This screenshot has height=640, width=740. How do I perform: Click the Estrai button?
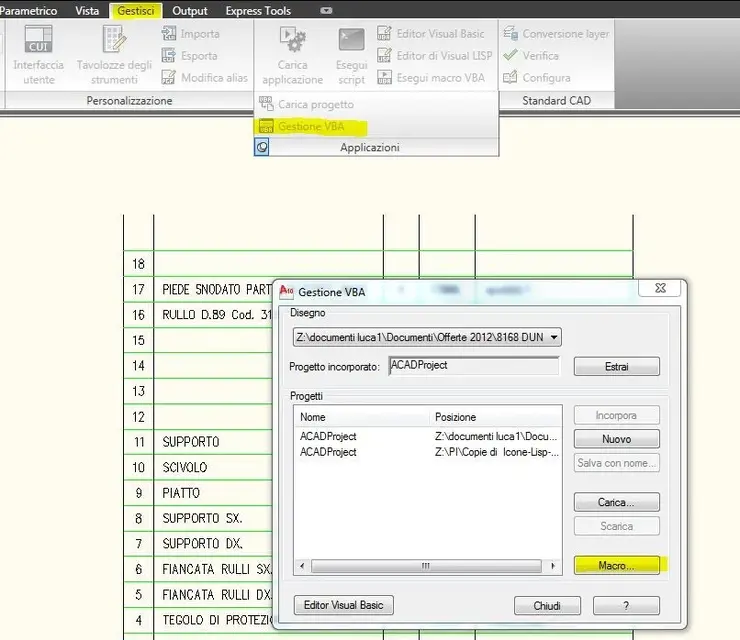616,367
